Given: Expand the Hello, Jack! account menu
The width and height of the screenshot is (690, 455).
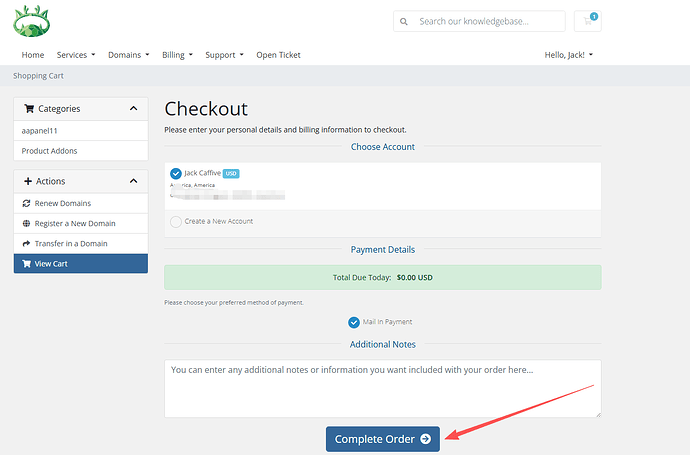Looking at the screenshot, I should [x=568, y=55].
